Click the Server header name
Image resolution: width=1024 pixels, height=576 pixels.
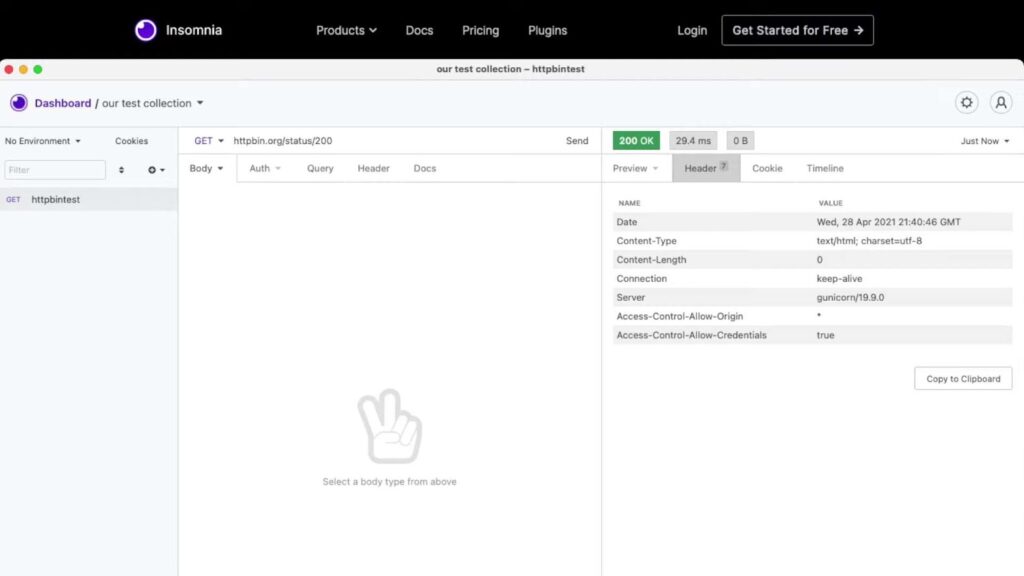click(x=630, y=298)
